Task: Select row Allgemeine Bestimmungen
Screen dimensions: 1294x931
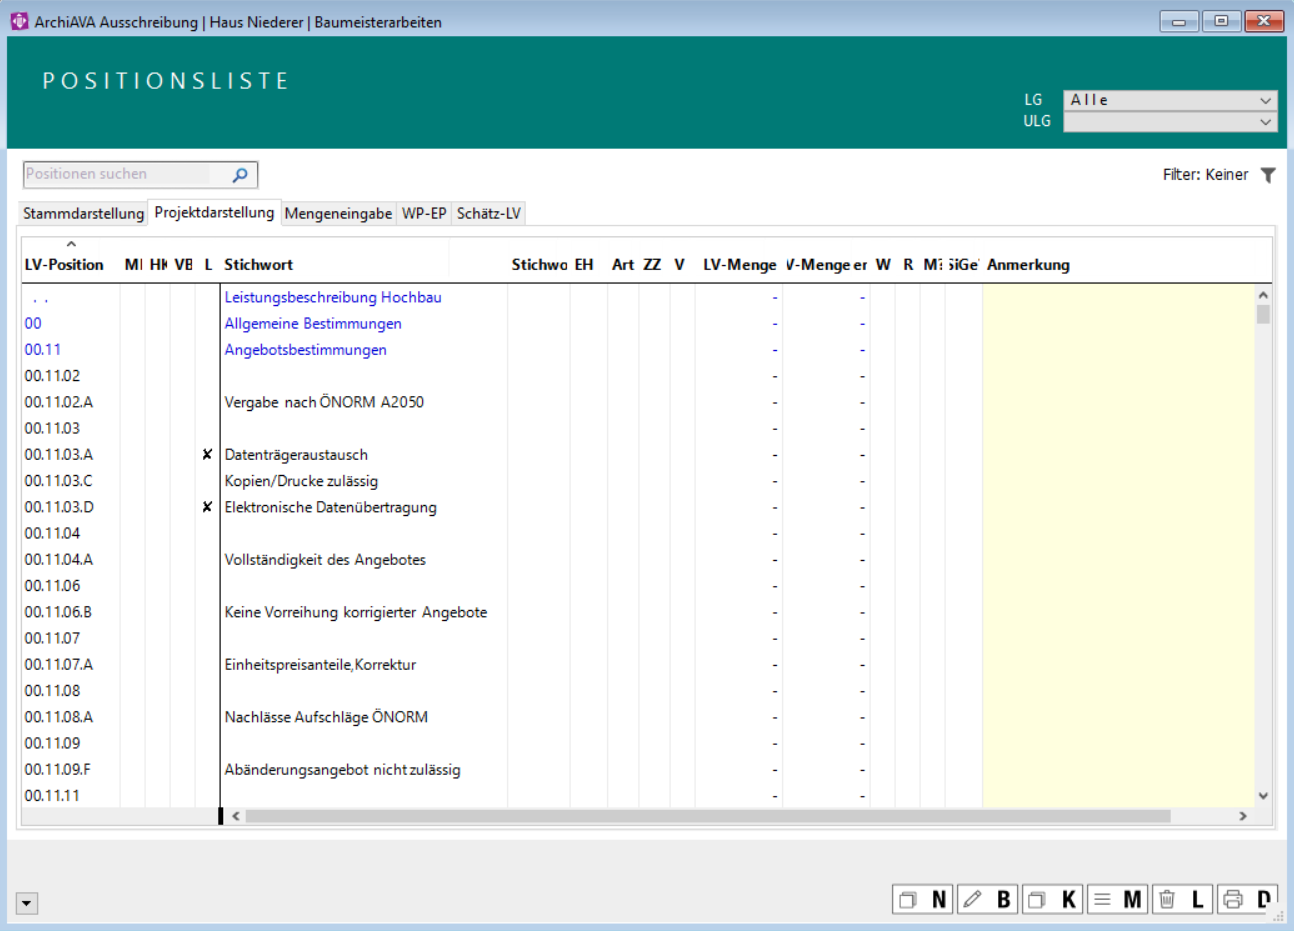Action: 313,323
